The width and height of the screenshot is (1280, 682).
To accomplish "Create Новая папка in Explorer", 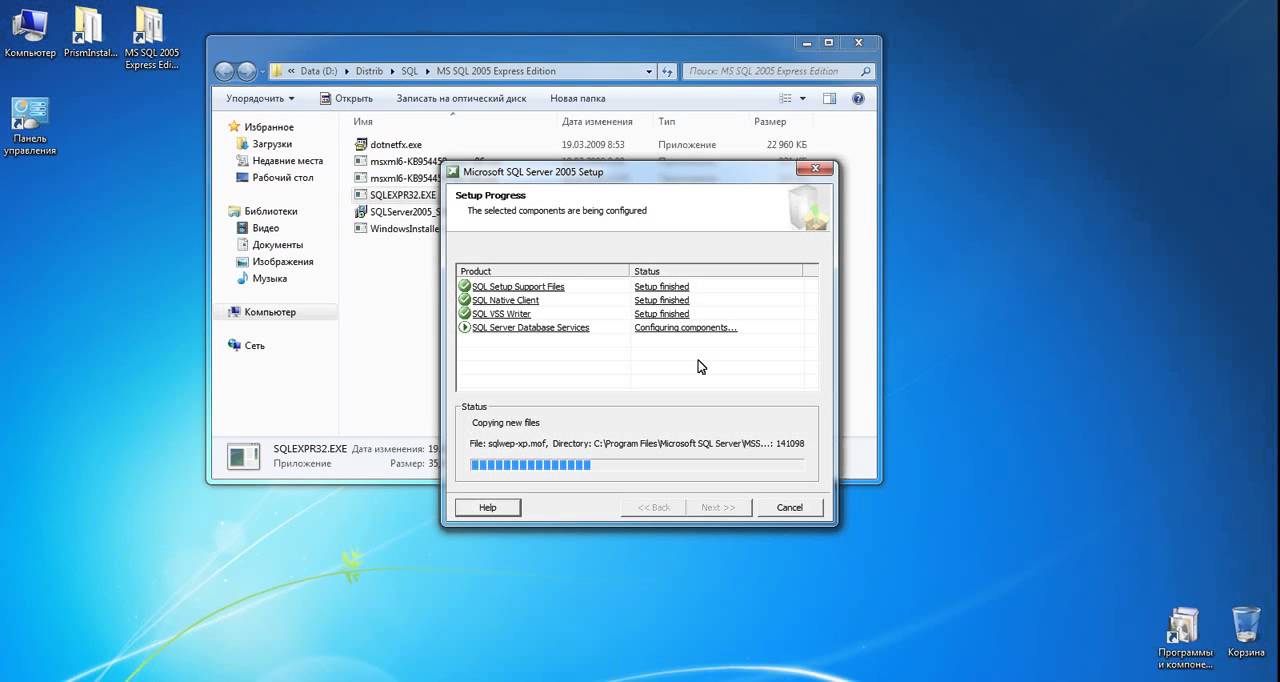I will pyautogui.click(x=577, y=99).
